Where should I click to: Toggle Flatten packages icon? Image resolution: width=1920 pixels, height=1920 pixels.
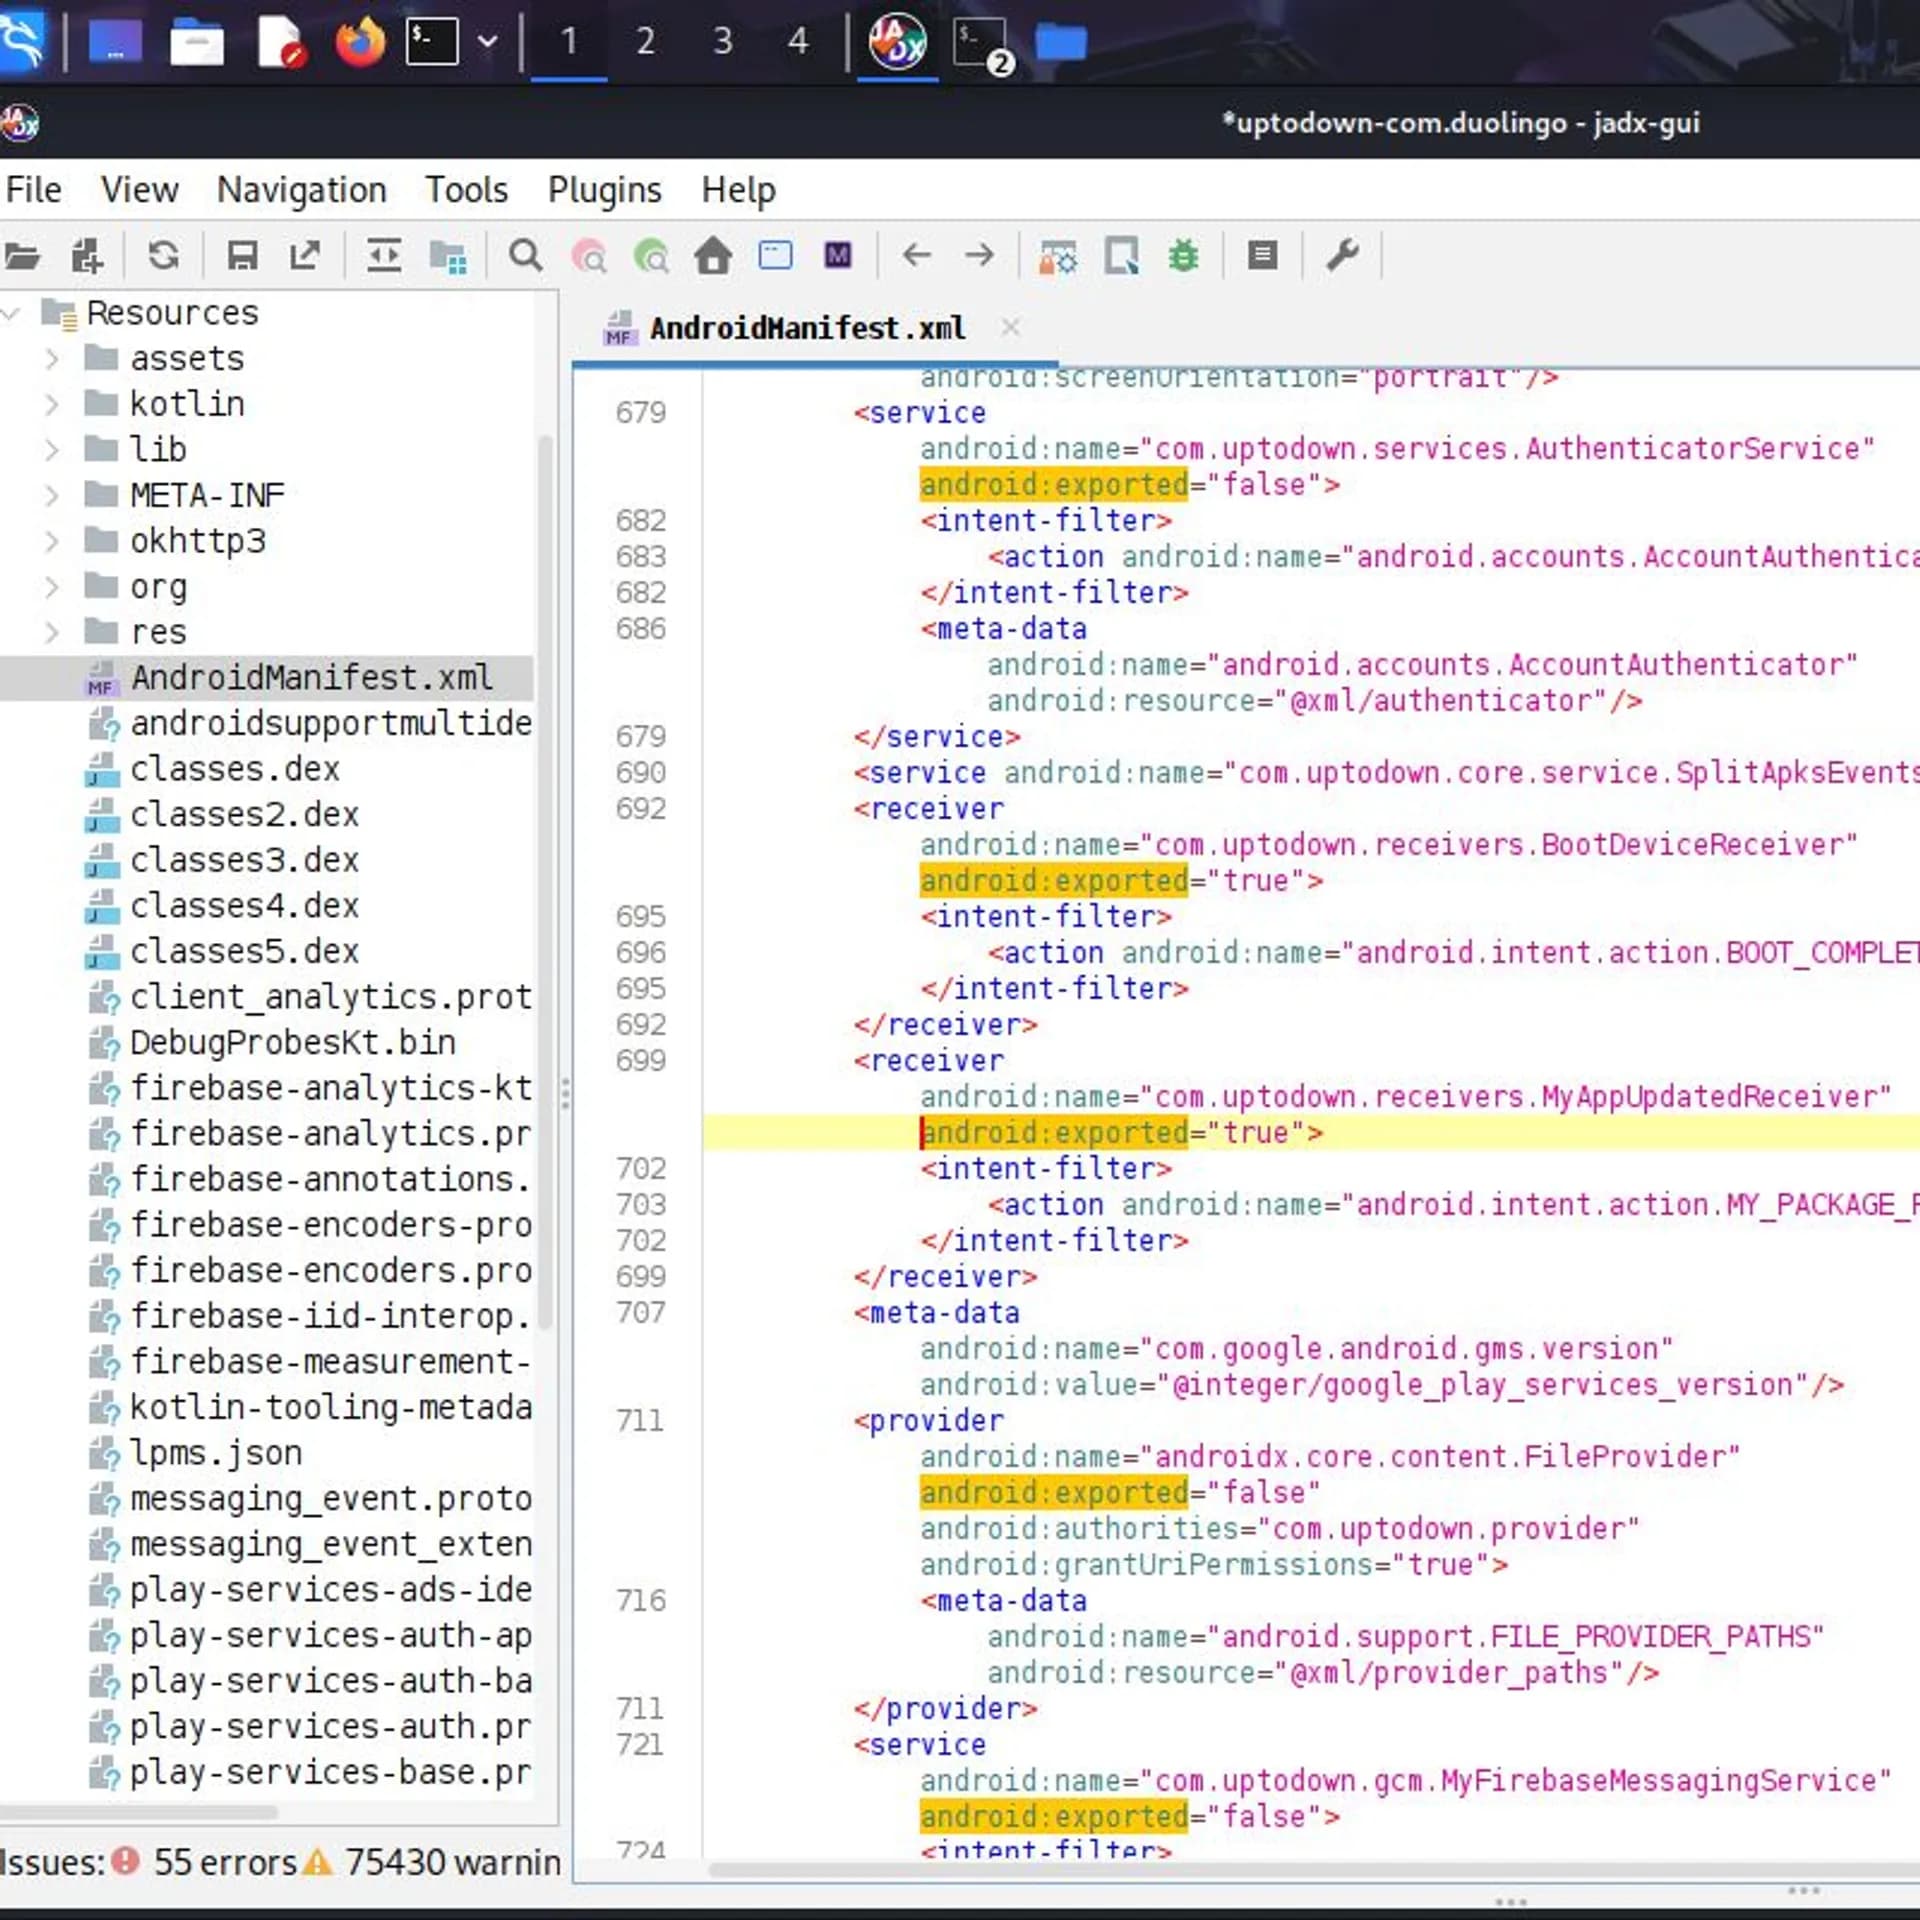[448, 256]
